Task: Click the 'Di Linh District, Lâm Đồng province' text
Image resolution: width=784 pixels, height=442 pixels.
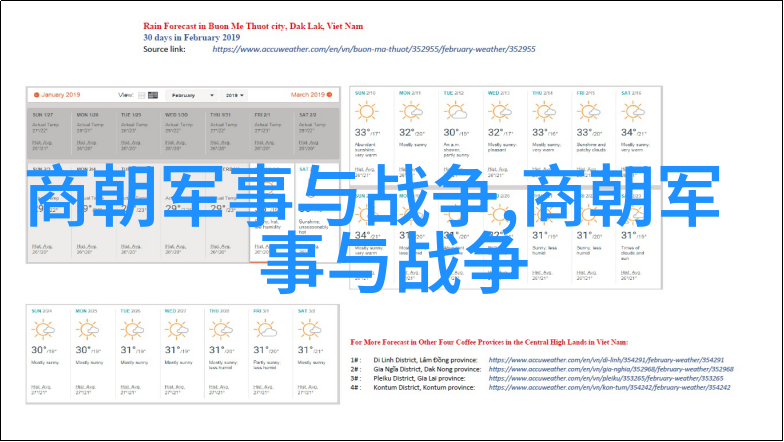Action: [x=426, y=360]
